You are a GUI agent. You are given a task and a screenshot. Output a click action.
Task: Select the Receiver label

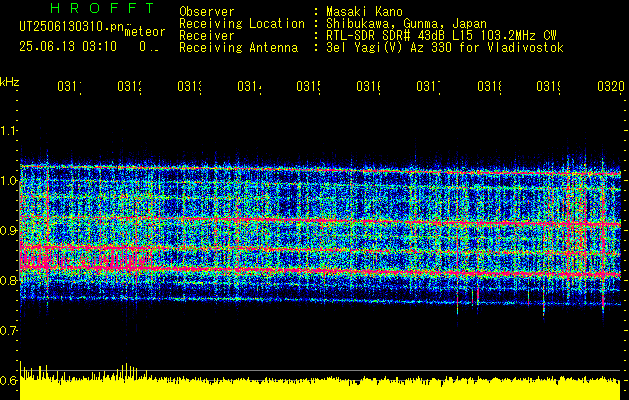pyautogui.click(x=207, y=36)
